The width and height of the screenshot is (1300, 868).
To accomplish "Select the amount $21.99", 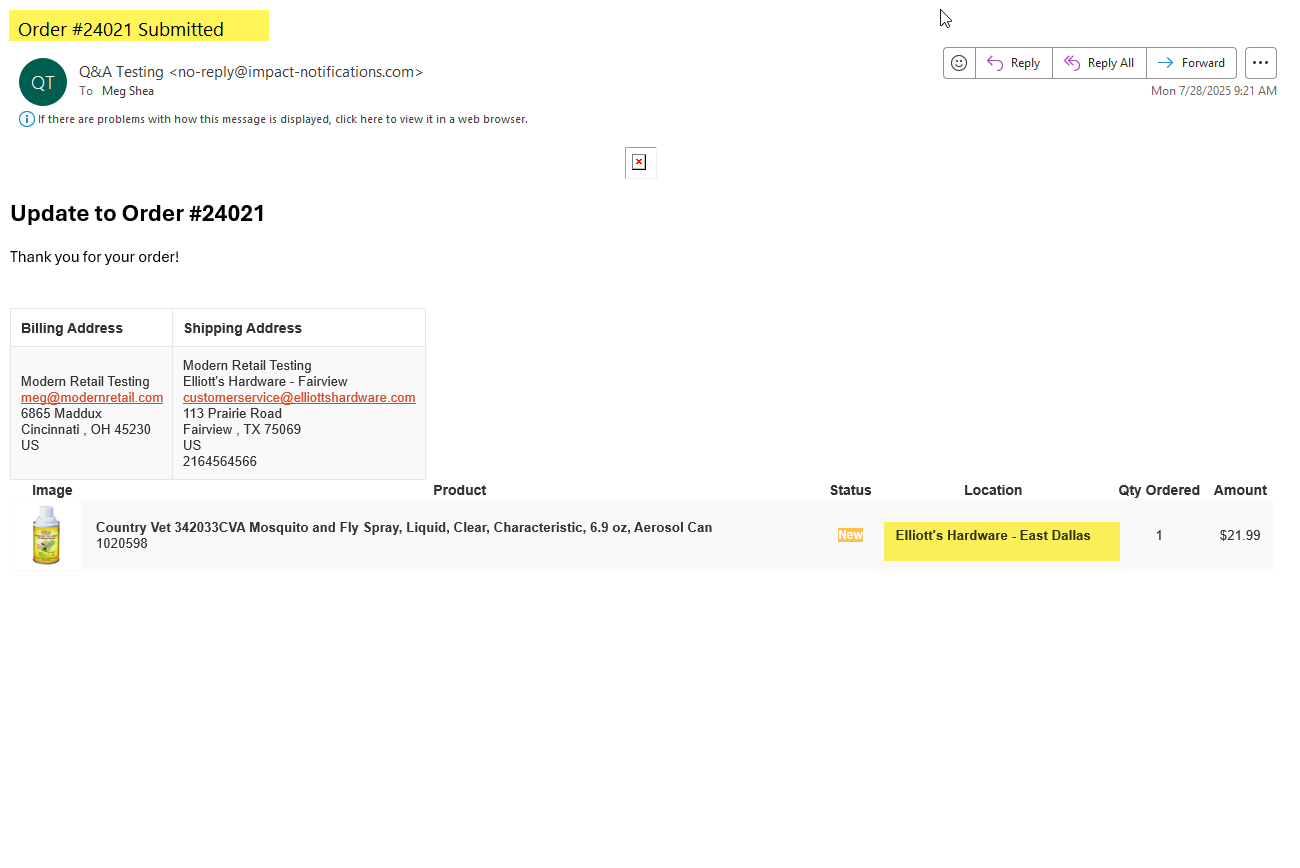I will (1240, 536).
